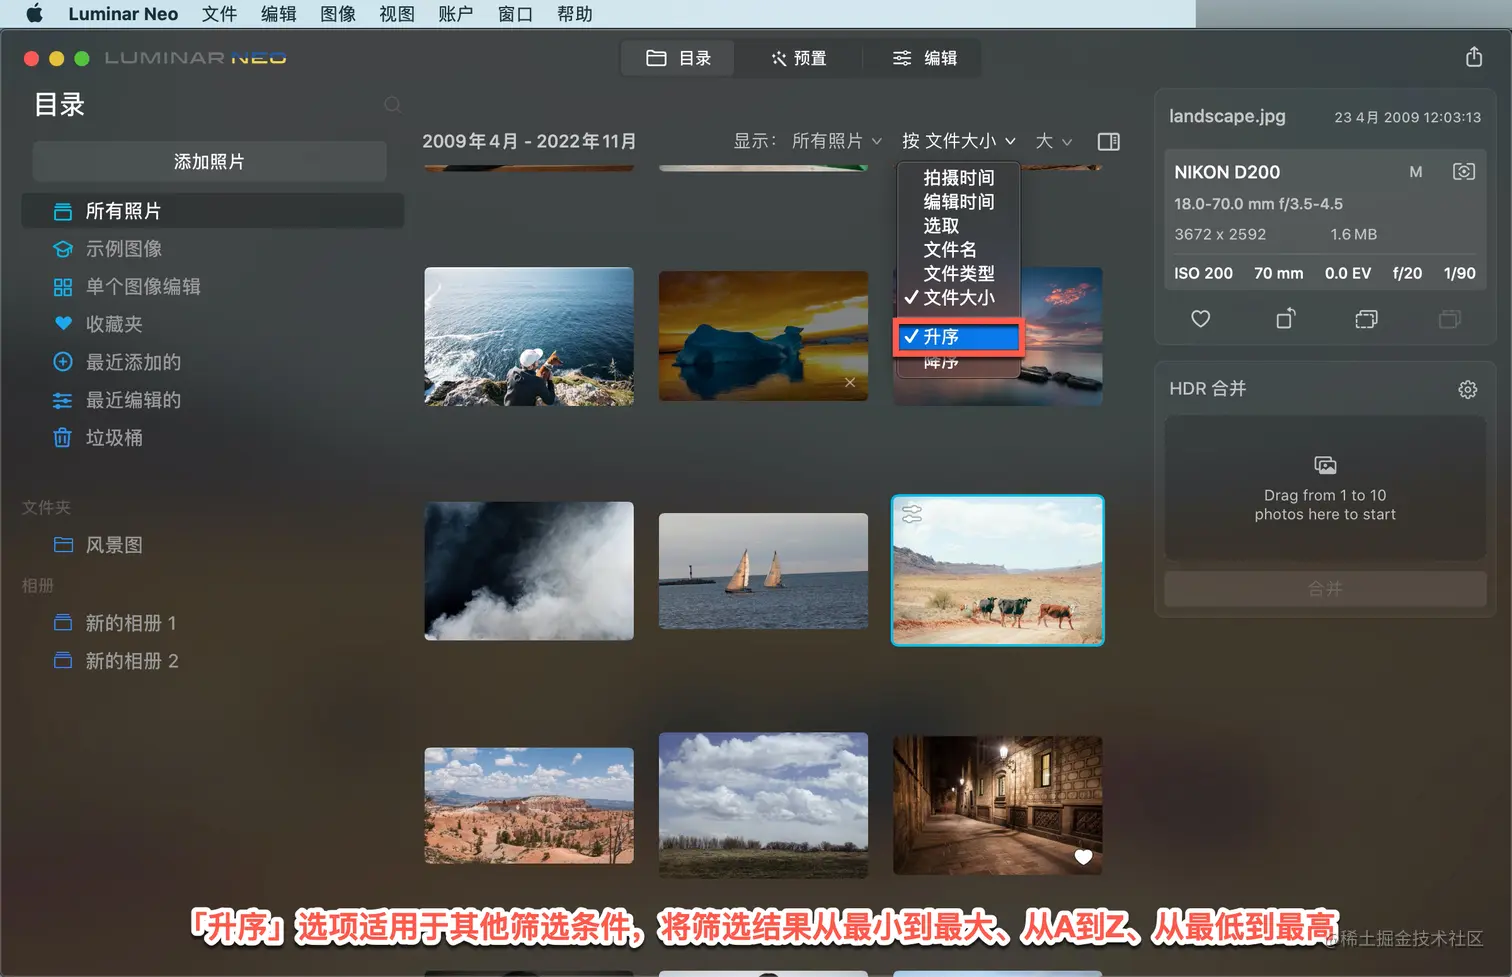The image size is (1512, 977).
Task: Click the 单个图像编辑 grid icon
Action: point(63,287)
